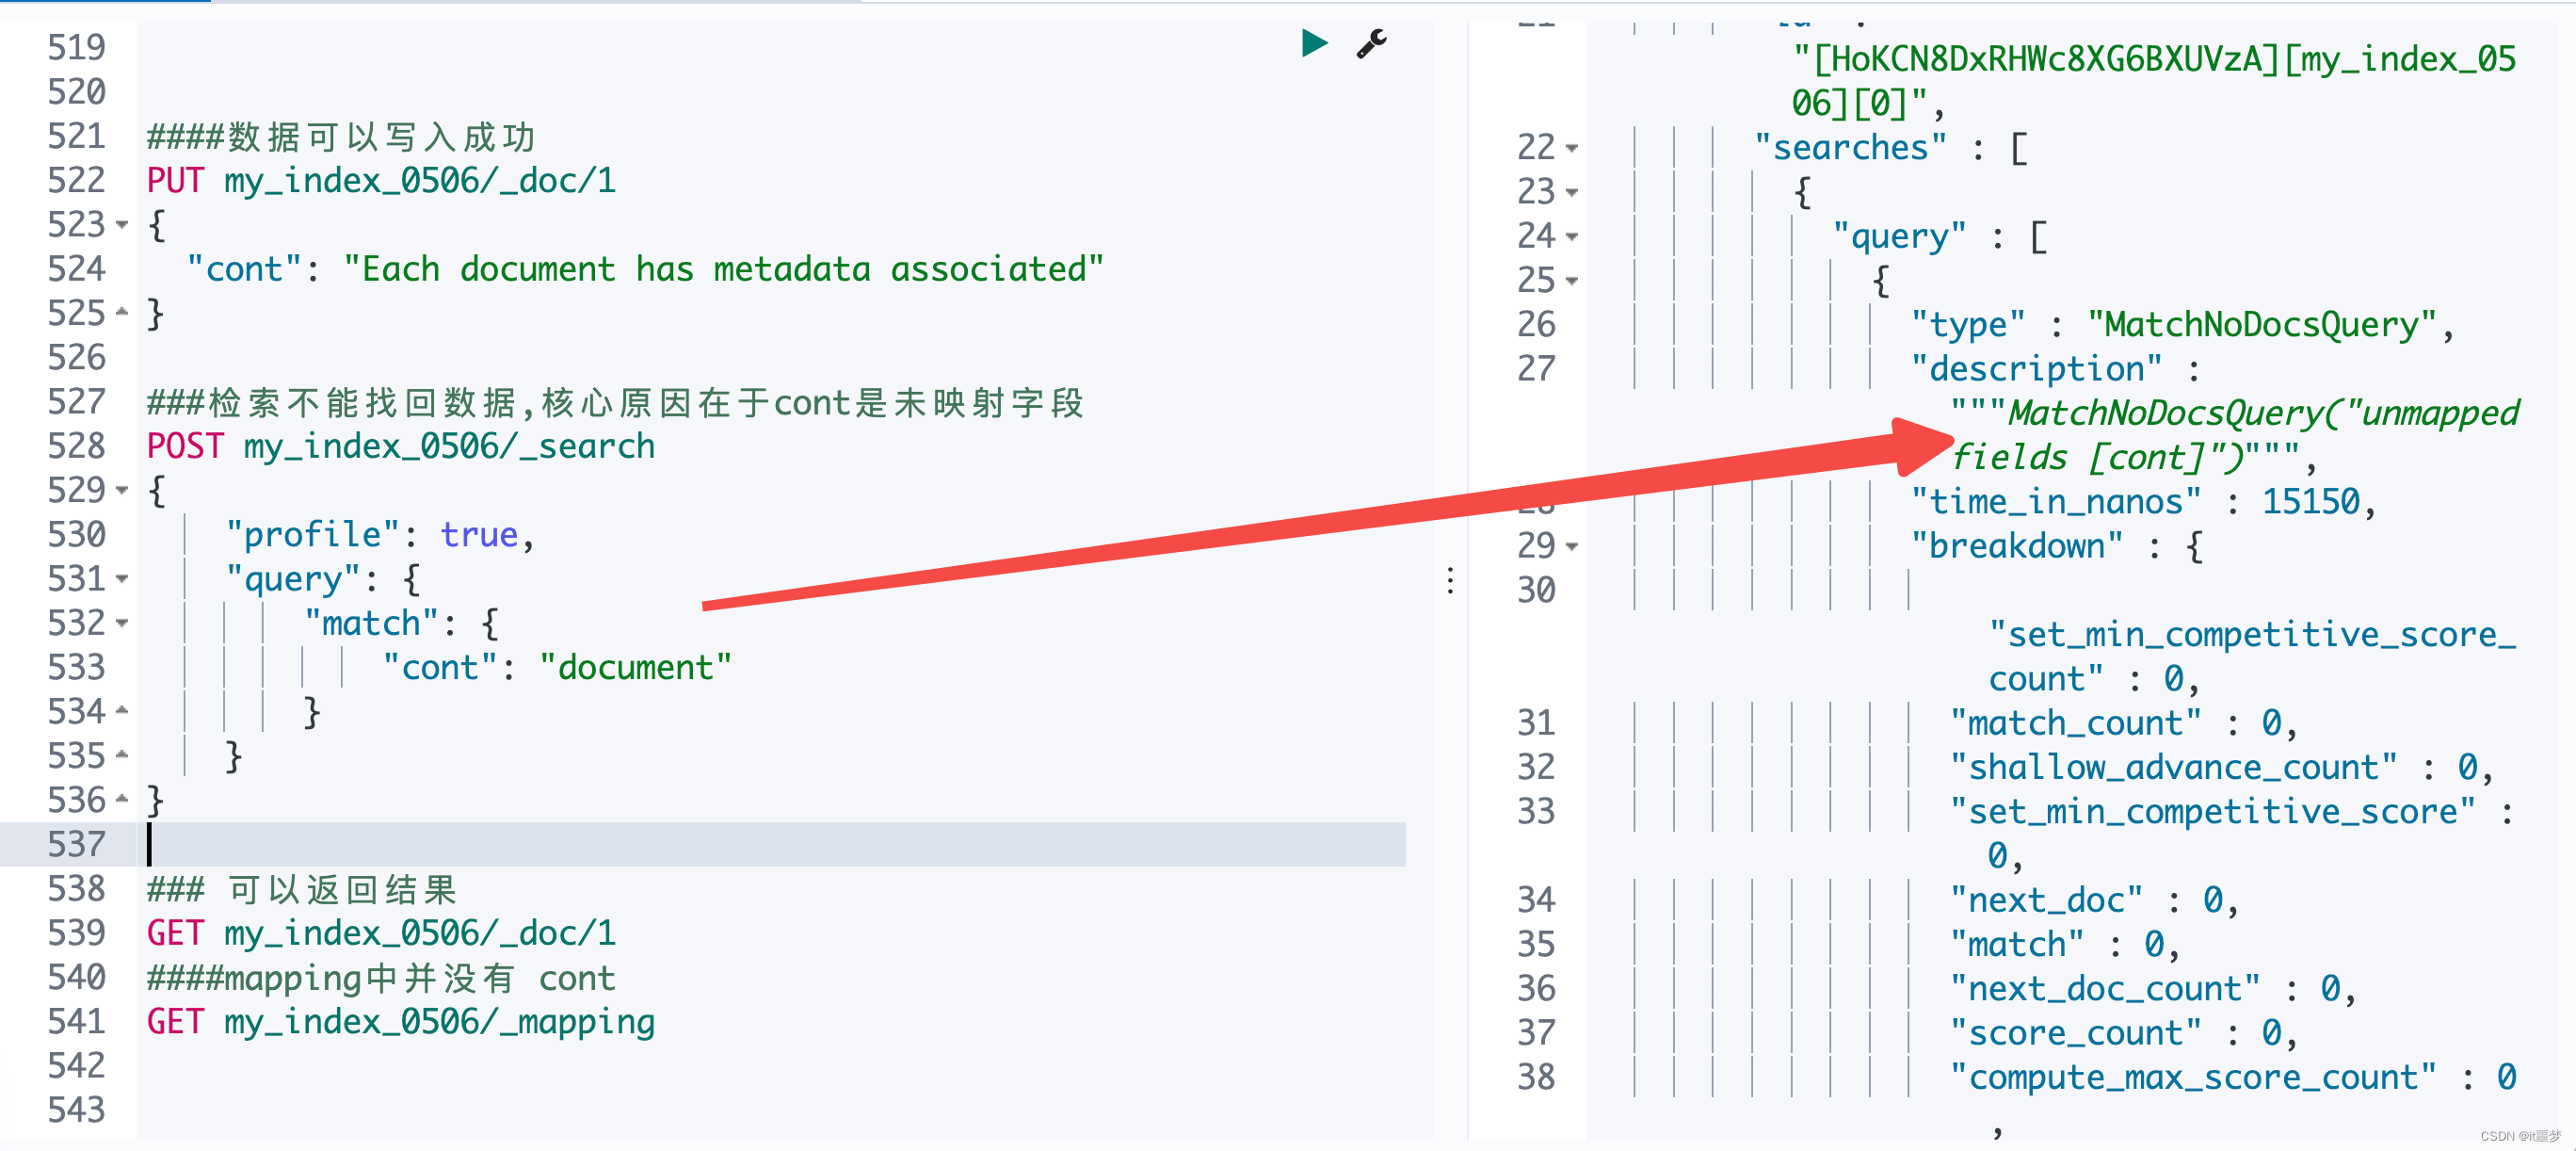Toggle the fold marker at line 534
Image resolution: width=2576 pixels, height=1151 pixels.
pyautogui.click(x=122, y=711)
